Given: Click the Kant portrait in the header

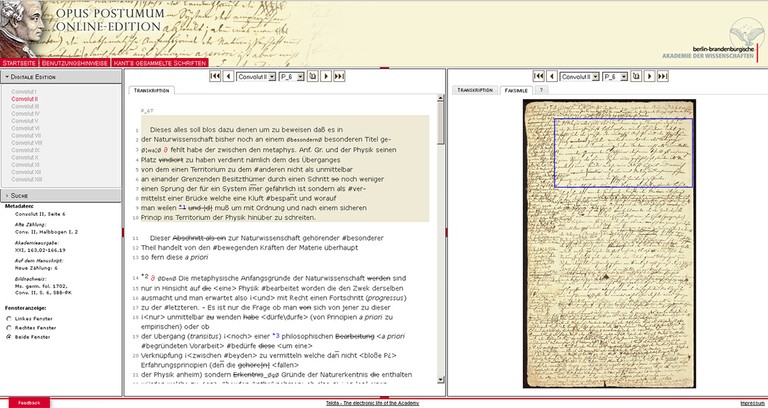Looking at the screenshot, I should pos(22,28).
